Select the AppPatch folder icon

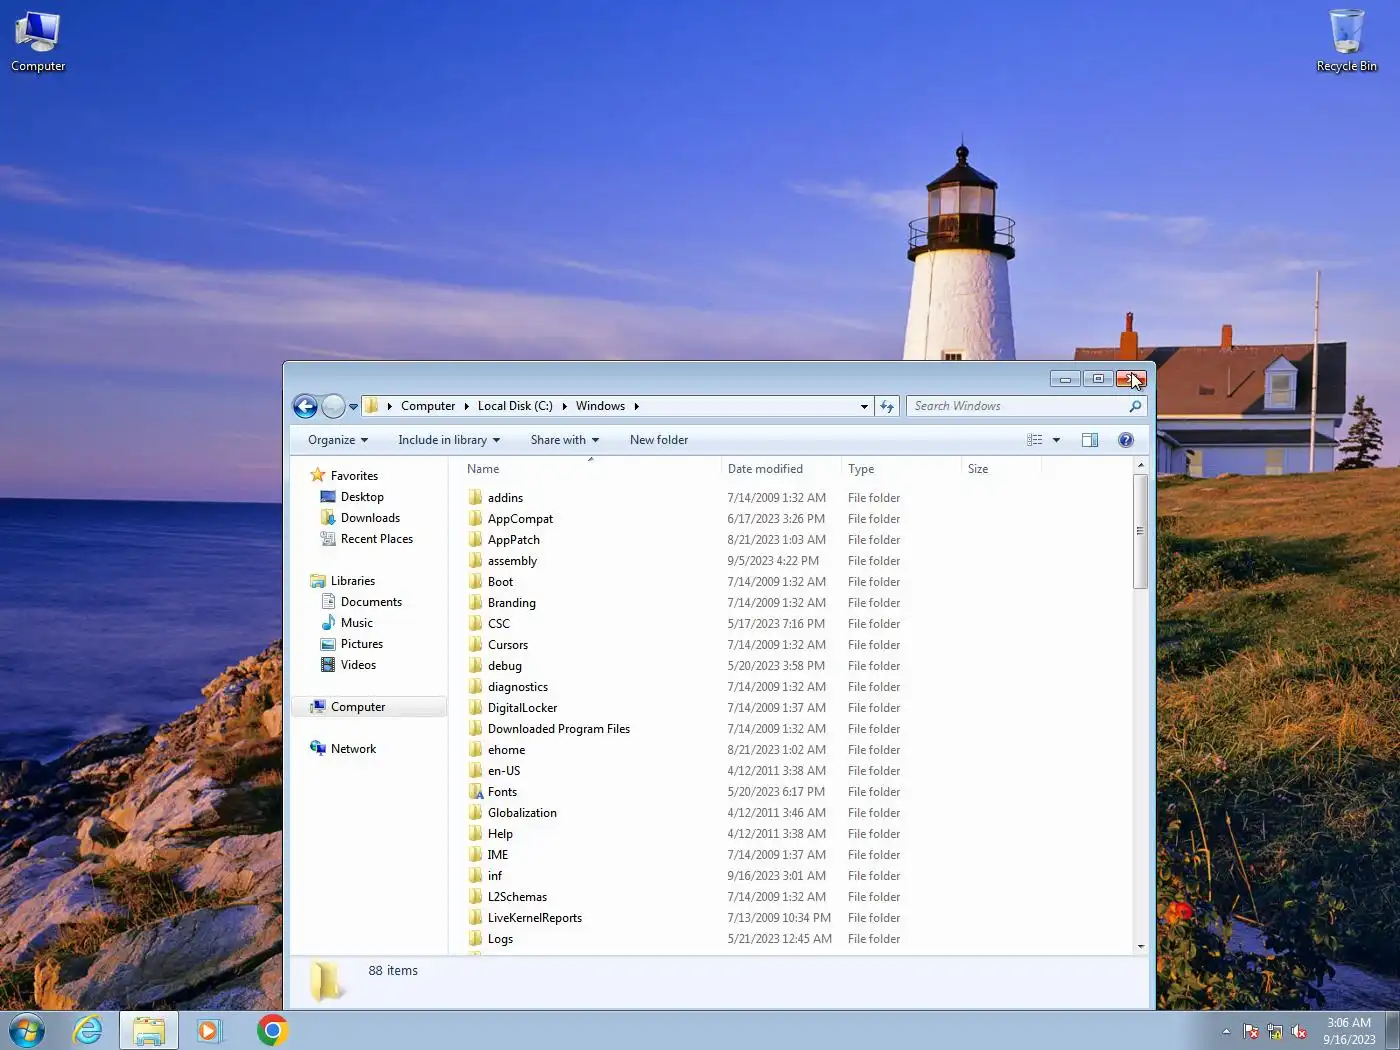[475, 539]
